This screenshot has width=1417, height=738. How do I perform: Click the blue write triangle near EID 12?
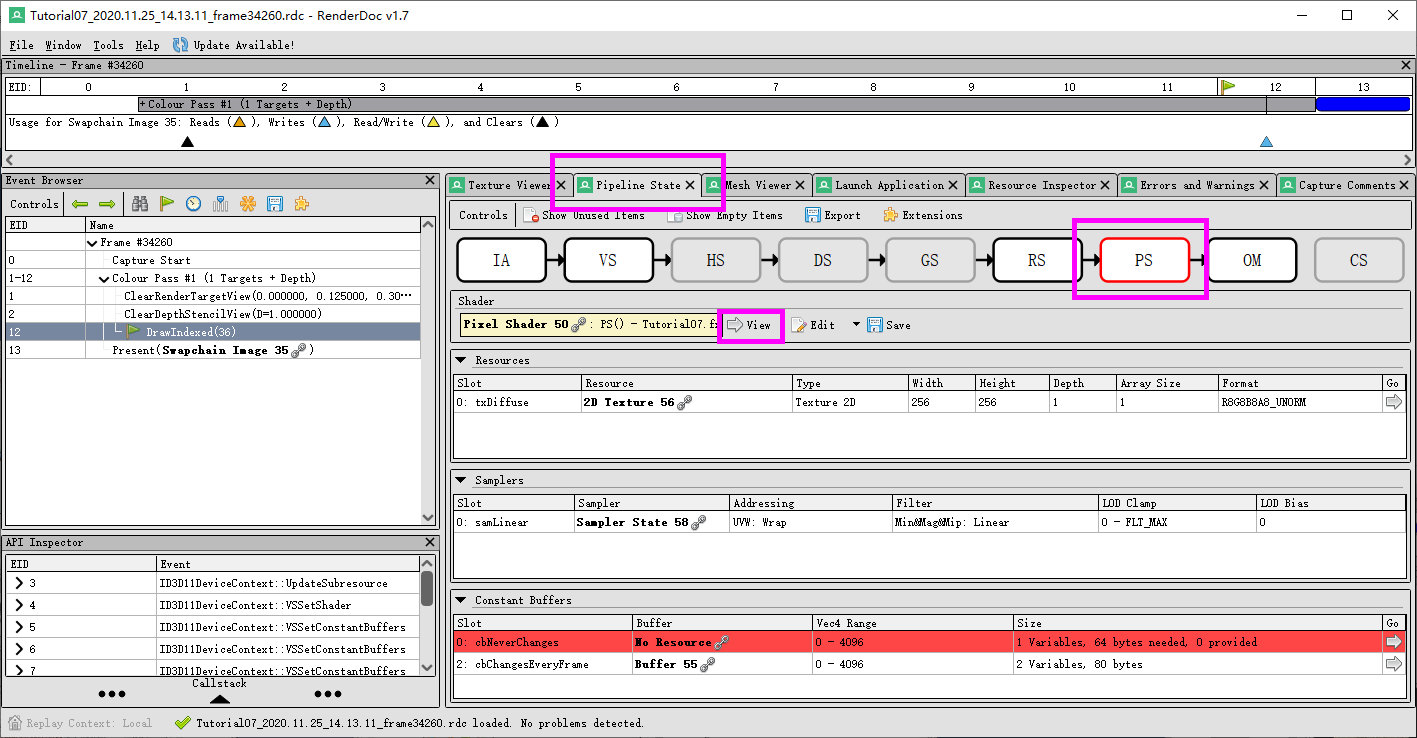pyautogui.click(x=1266, y=142)
